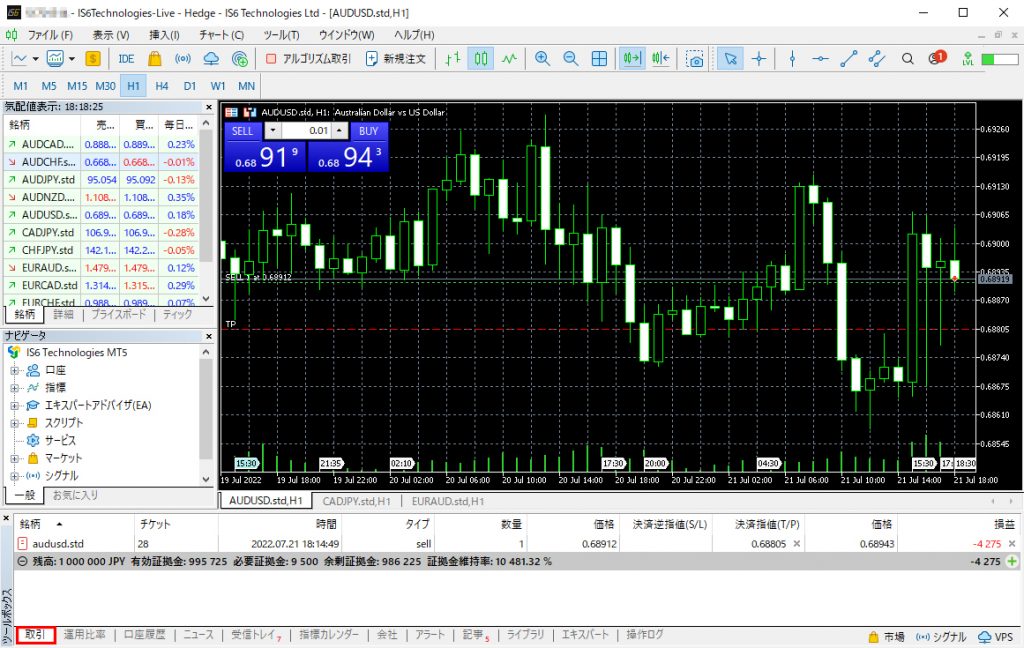The image size is (1024, 648).
Task: Tile chart windows with grid icon
Action: click(599, 59)
